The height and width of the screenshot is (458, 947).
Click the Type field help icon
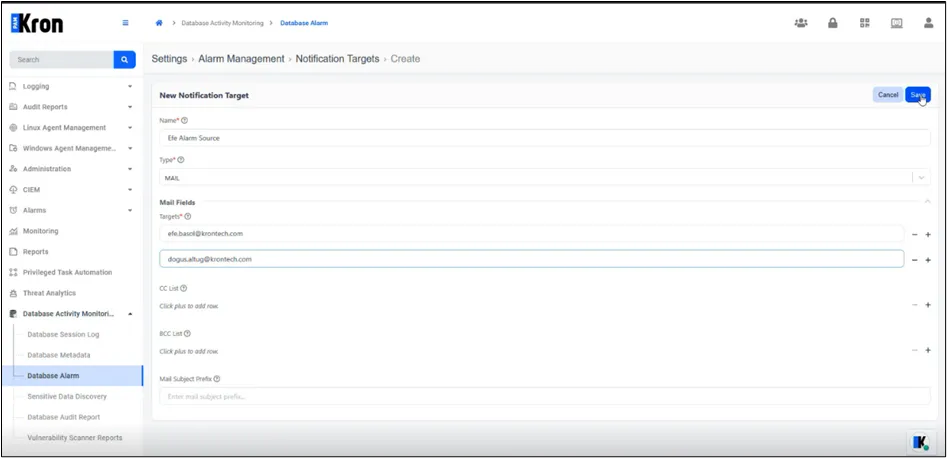(x=181, y=160)
